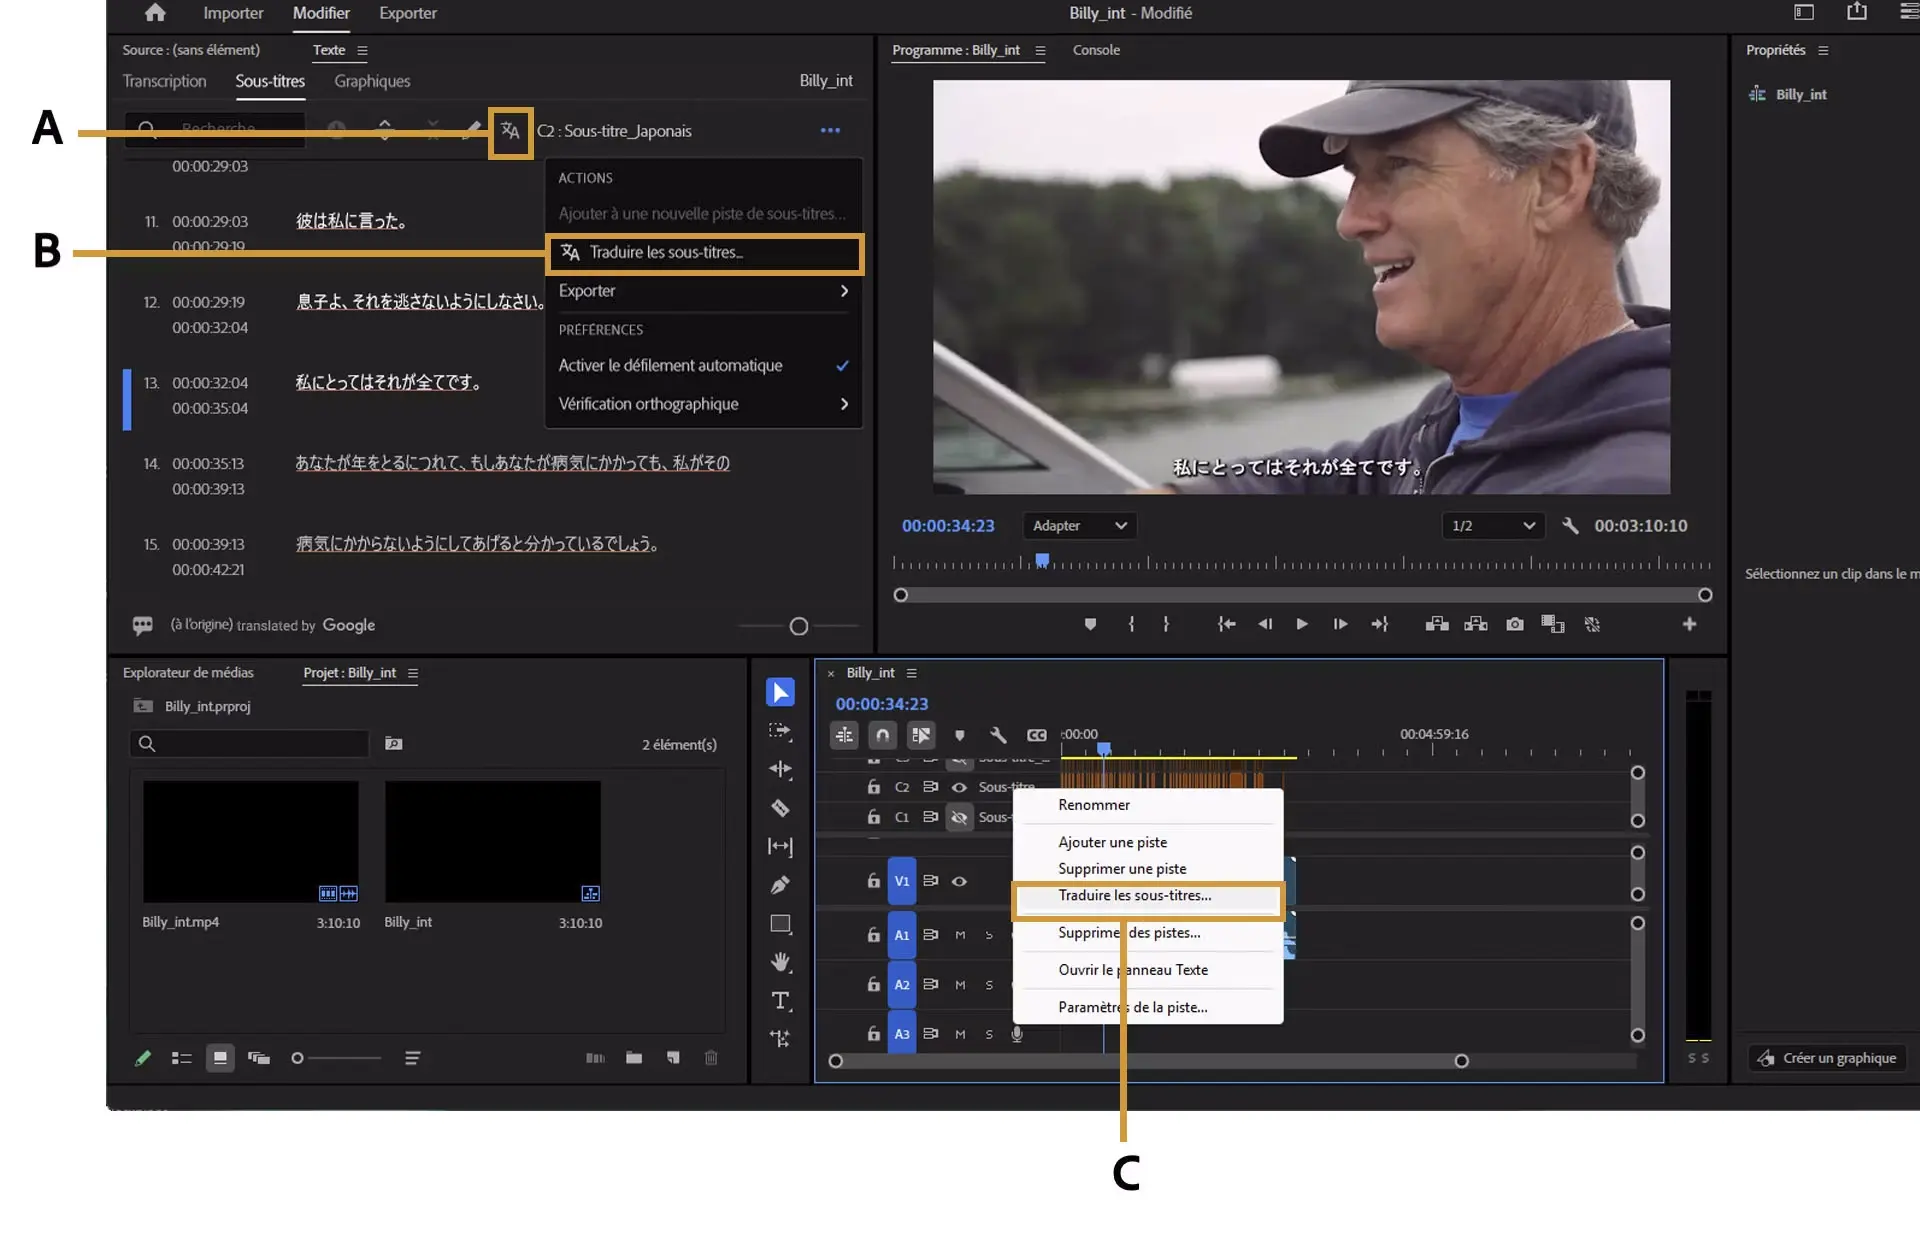Image resolution: width=1920 pixels, height=1240 pixels.
Task: Show the hidden C1 subtitle track
Action: pos(959,817)
